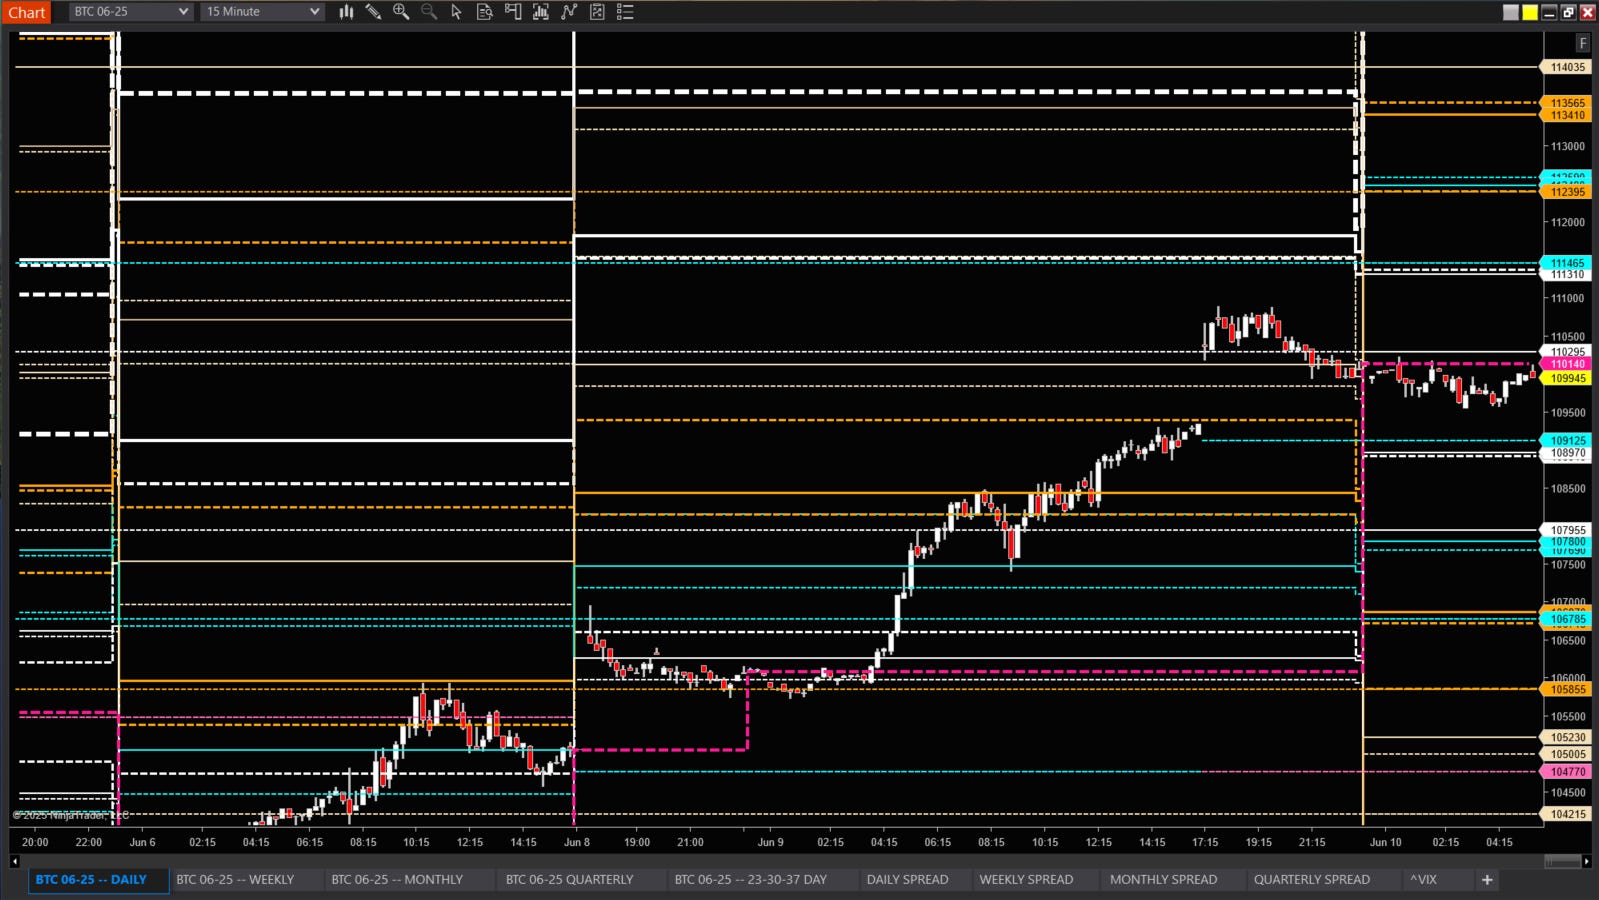Viewport: 1599px width, 900px height.
Task: Click the yellow link color square
Action: (x=1530, y=12)
